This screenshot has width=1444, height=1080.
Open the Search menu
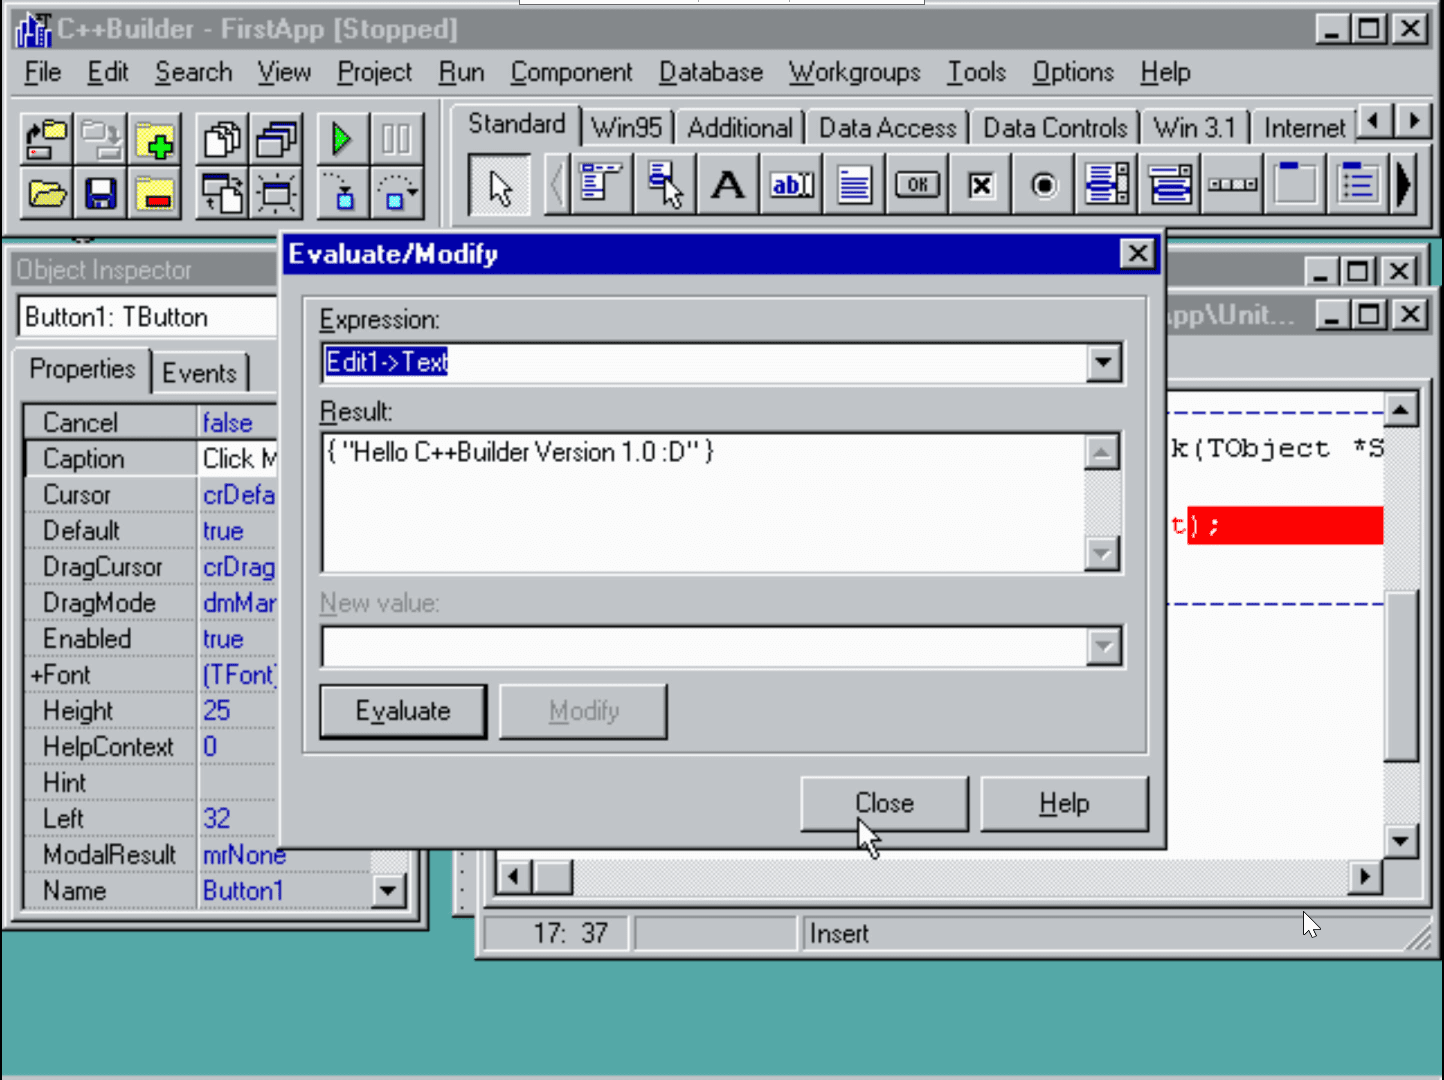[193, 72]
